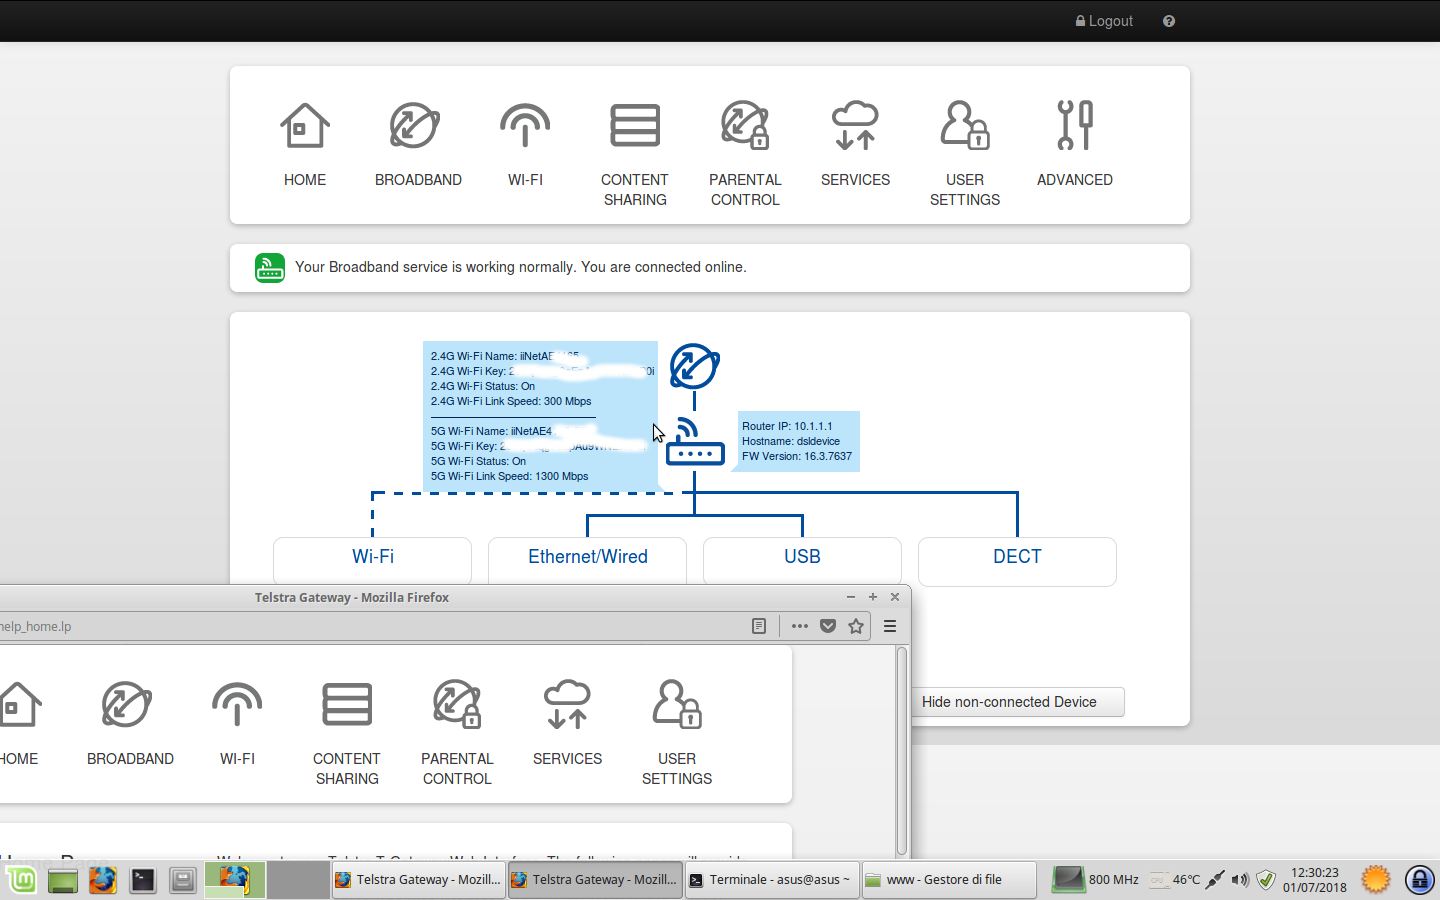Screen dimensions: 1440x900
Task: Launch terminal from panel launcher
Action: [x=143, y=880]
